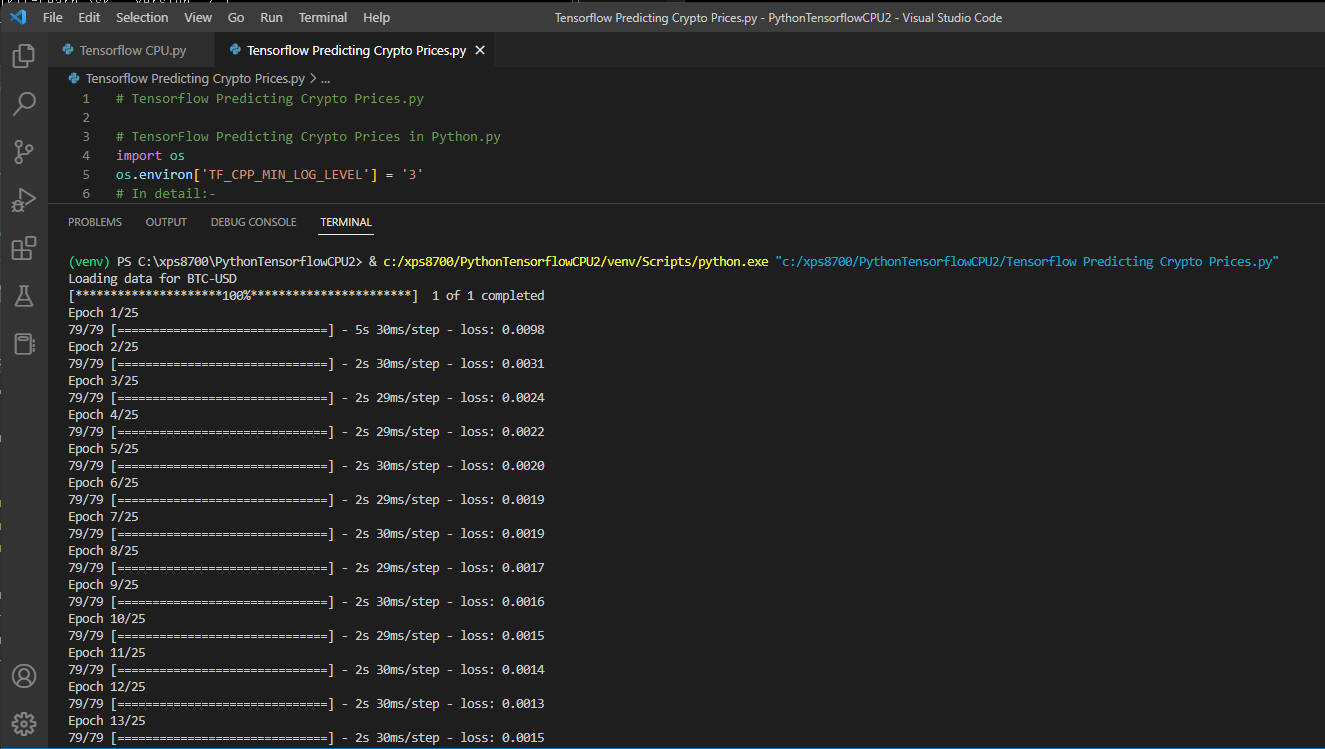
Task: Click breadcrumb file name Tensorflow Predicting Crypto Prices.py
Action: 195,78
